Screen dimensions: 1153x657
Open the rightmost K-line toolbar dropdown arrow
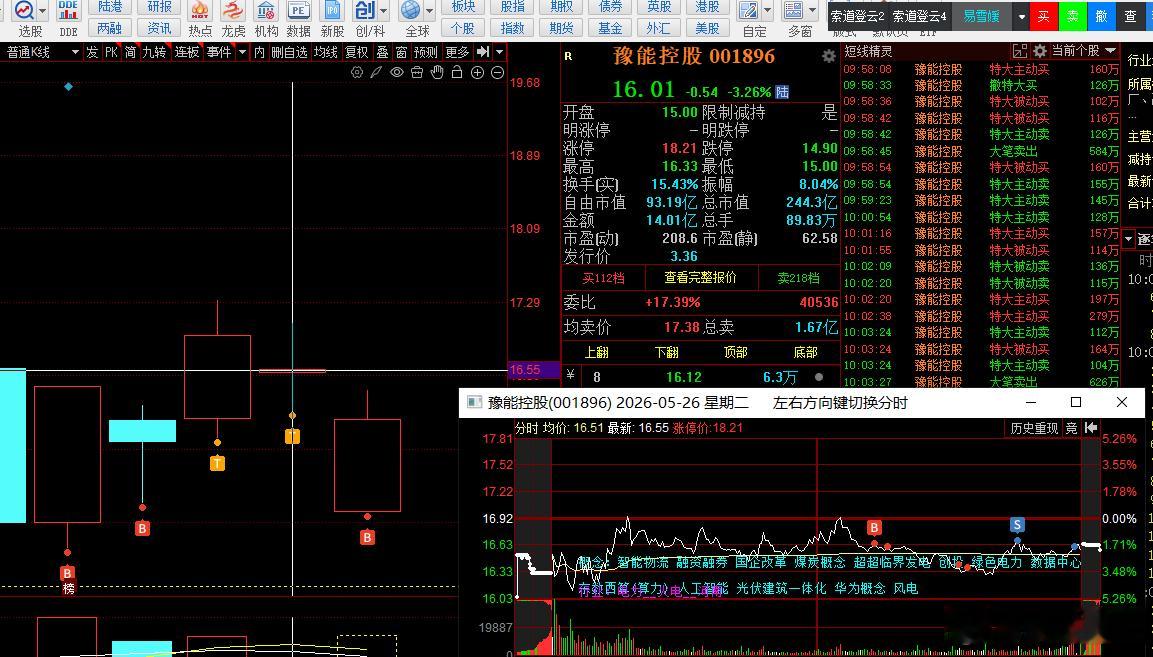(500, 52)
